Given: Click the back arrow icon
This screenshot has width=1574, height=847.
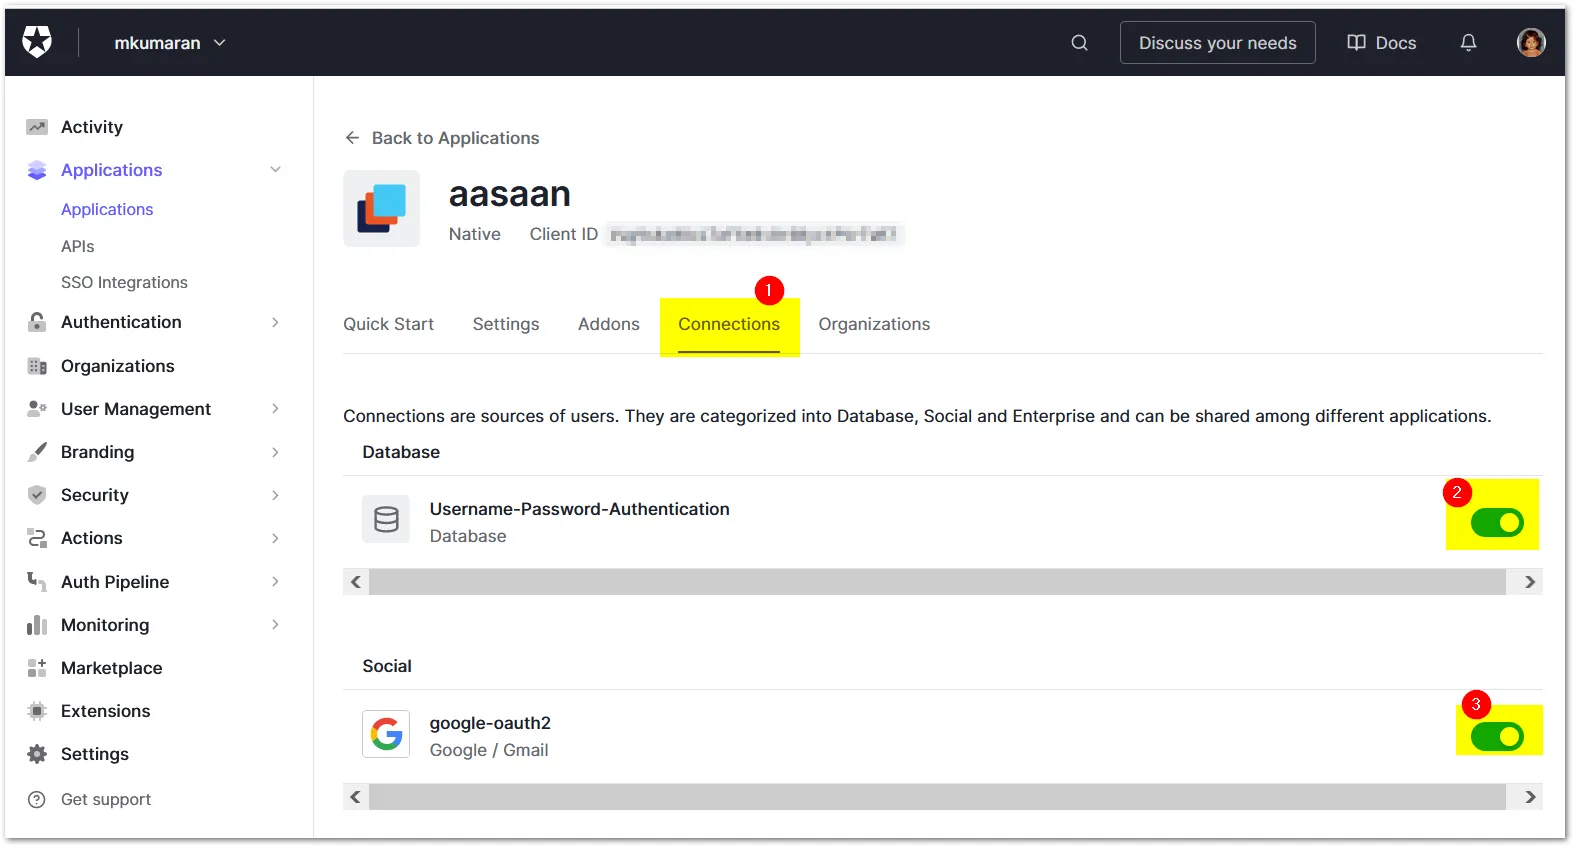Looking at the screenshot, I should 352,138.
